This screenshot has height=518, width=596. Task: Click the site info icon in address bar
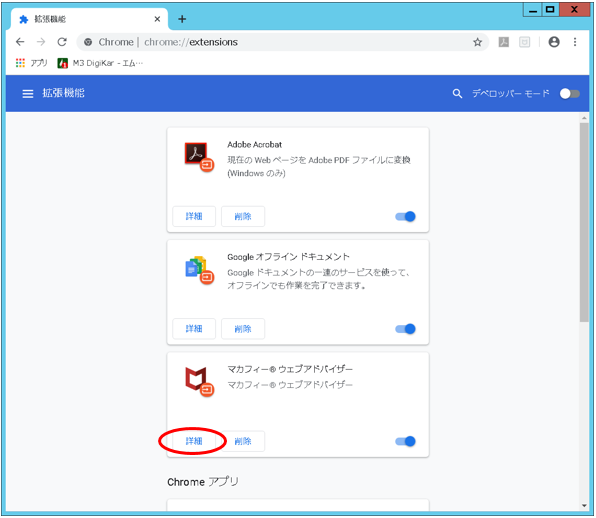pyautogui.click(x=88, y=42)
